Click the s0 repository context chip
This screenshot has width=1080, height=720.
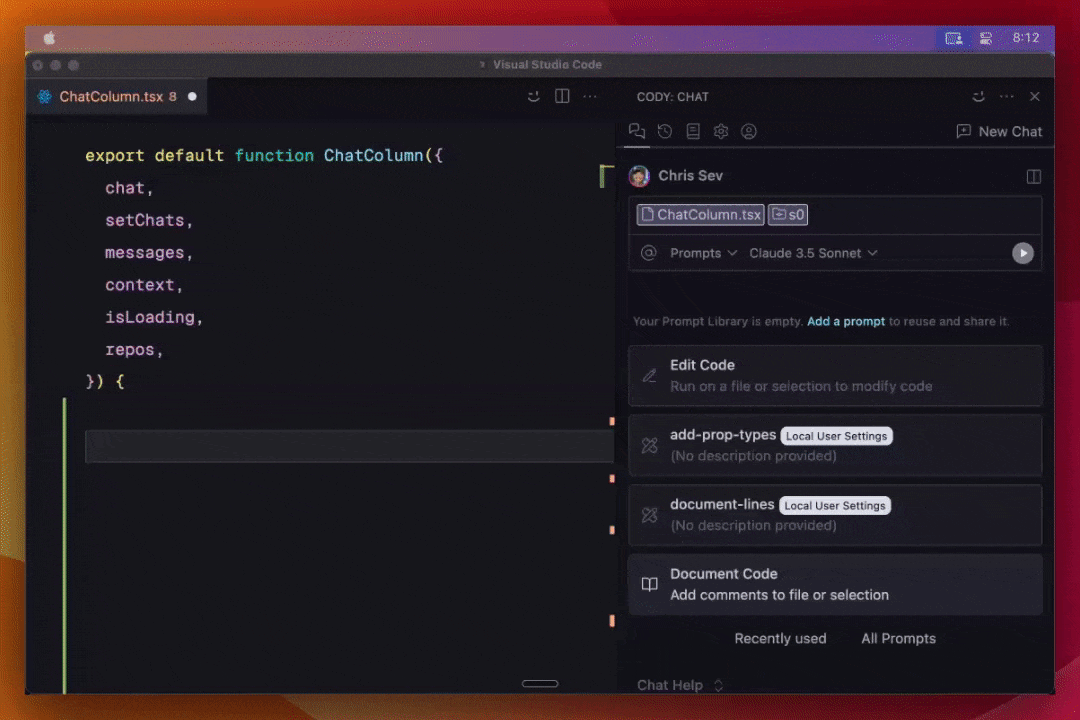[x=788, y=214]
